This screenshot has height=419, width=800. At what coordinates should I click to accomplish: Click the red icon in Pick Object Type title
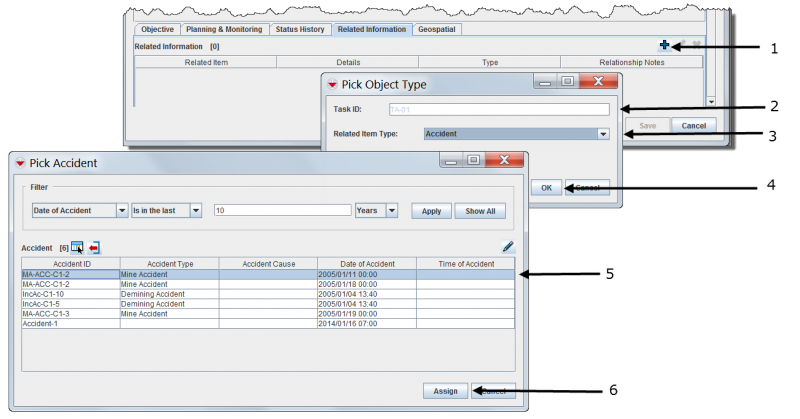point(332,84)
